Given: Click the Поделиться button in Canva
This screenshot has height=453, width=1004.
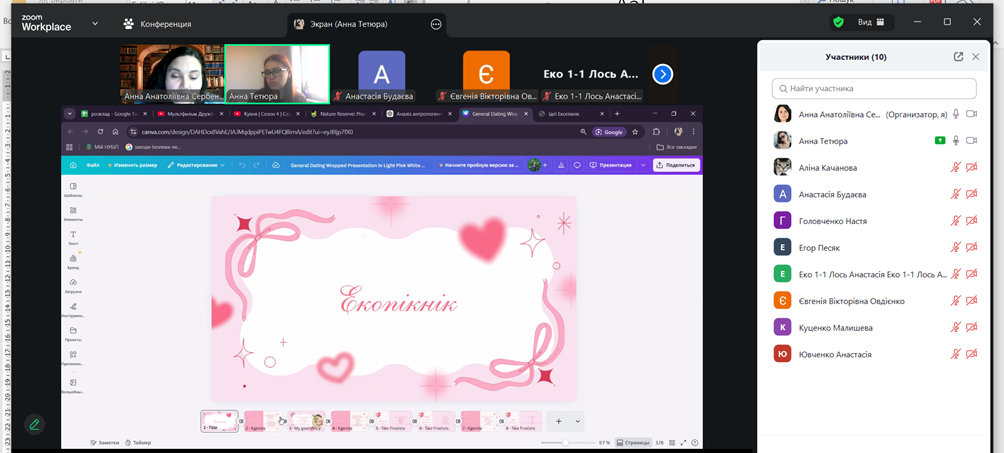Looking at the screenshot, I should click(x=676, y=165).
